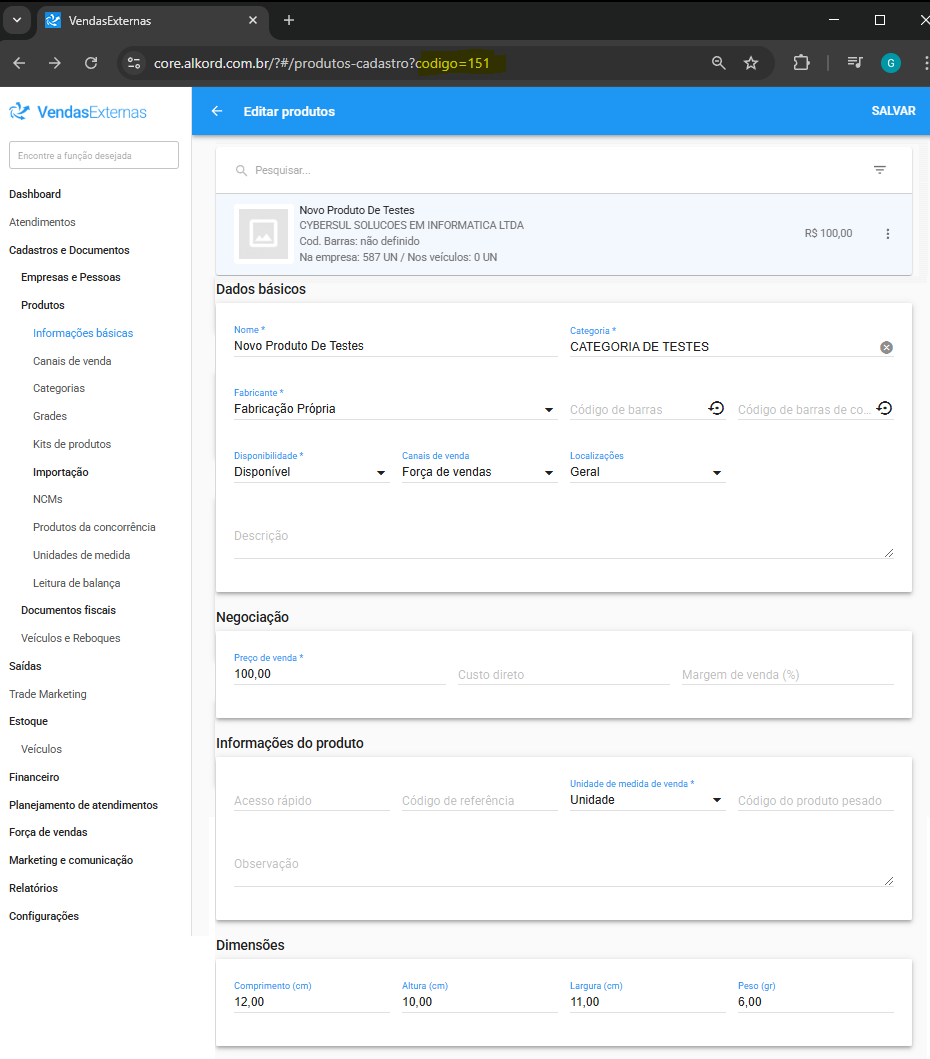Open Dashboard in the sidebar
The width and height of the screenshot is (930, 1059).
click(35, 195)
